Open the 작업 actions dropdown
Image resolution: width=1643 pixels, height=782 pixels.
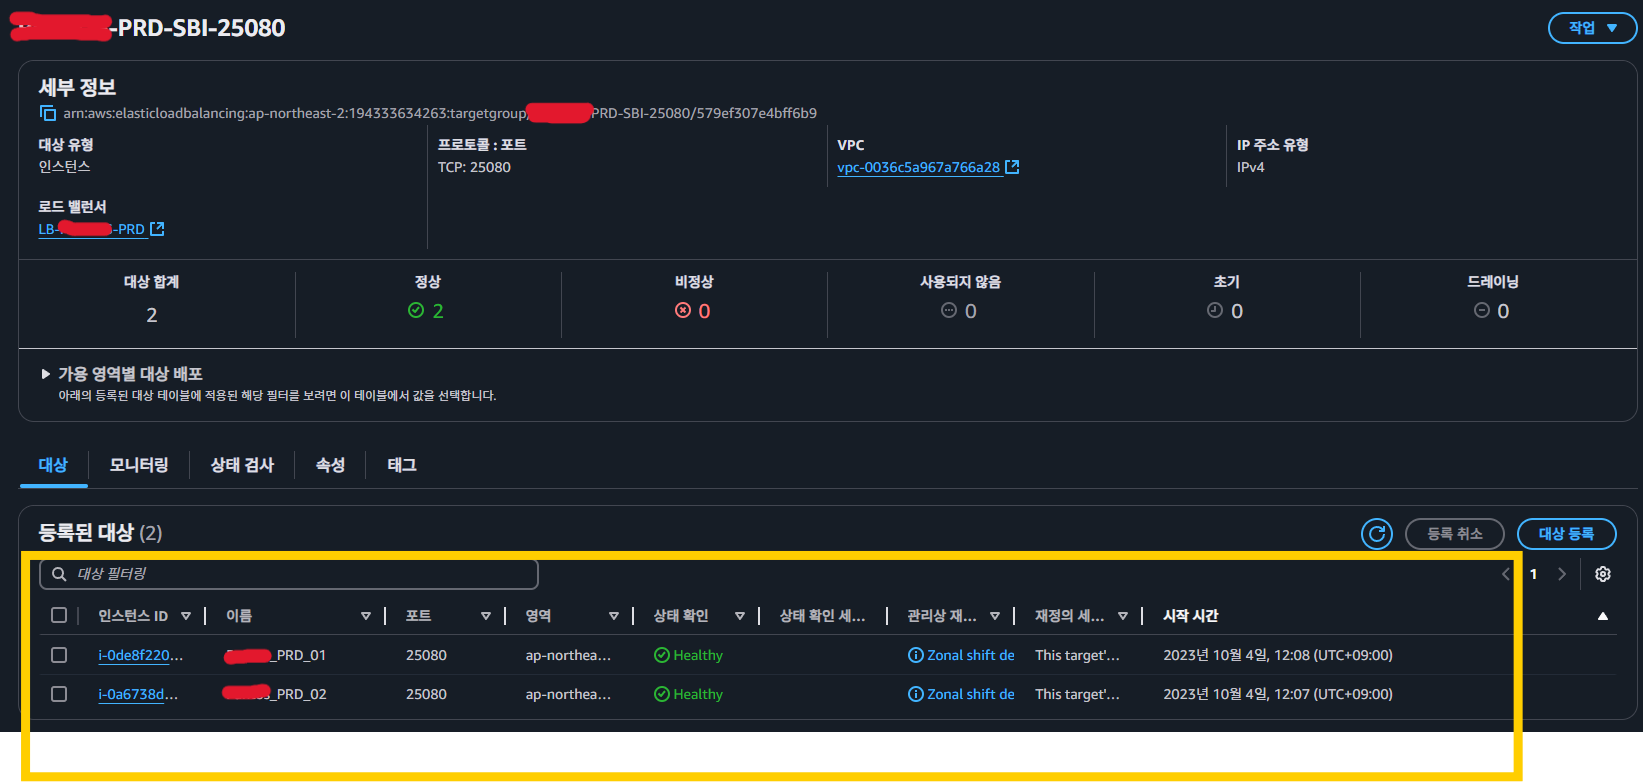(x=1591, y=28)
